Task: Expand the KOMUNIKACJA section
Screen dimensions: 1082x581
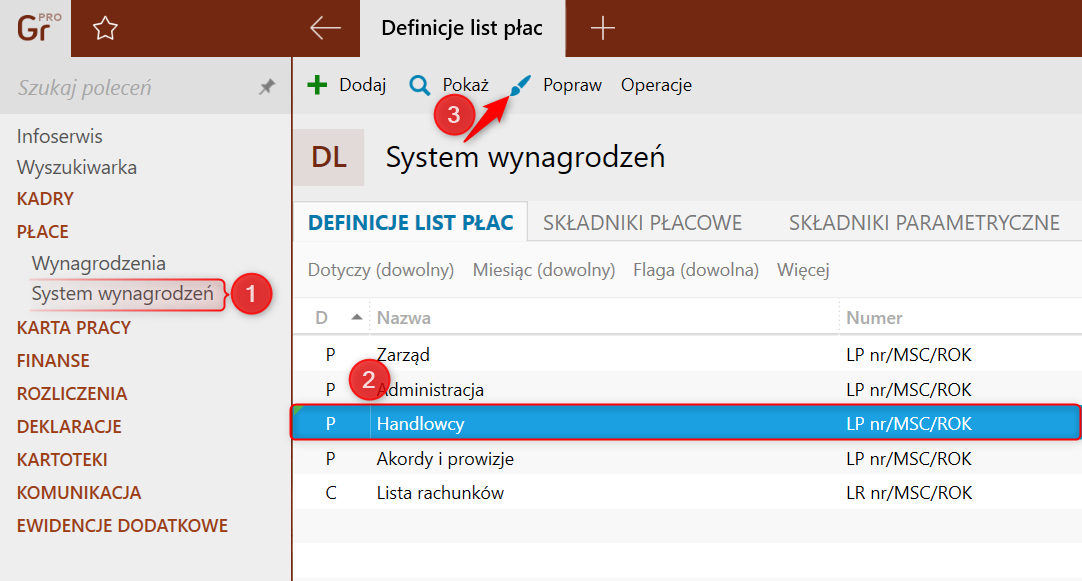Action: pyautogui.click(x=79, y=493)
